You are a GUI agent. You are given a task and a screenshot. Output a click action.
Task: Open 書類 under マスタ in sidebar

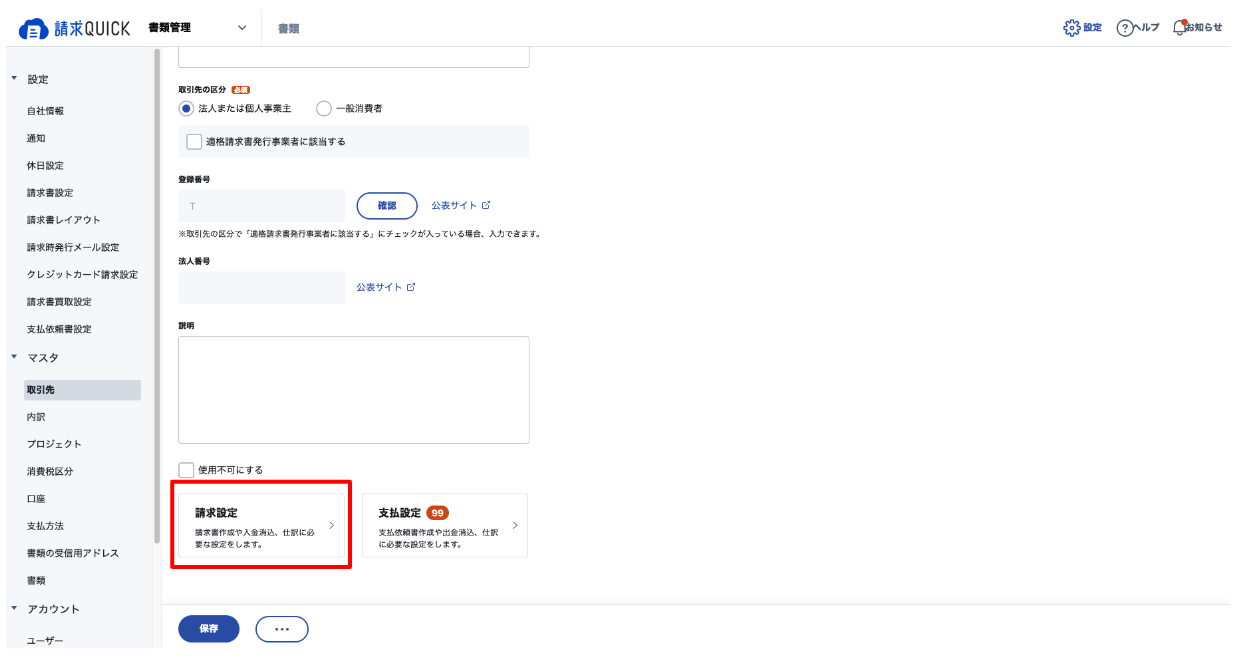[36, 580]
